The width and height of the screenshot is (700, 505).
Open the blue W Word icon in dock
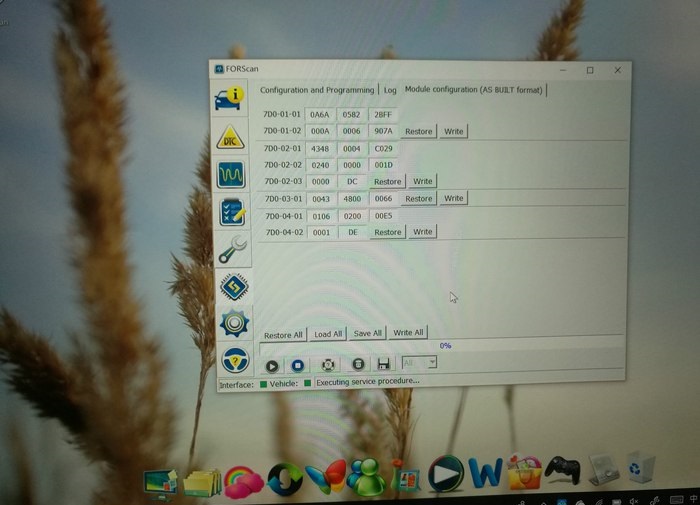point(485,473)
